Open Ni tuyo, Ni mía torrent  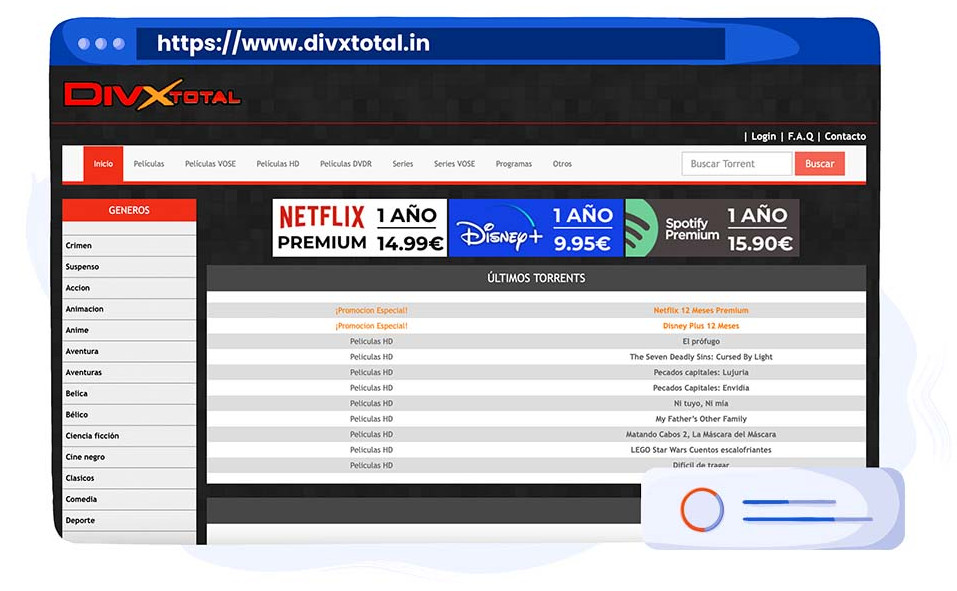[x=701, y=404]
